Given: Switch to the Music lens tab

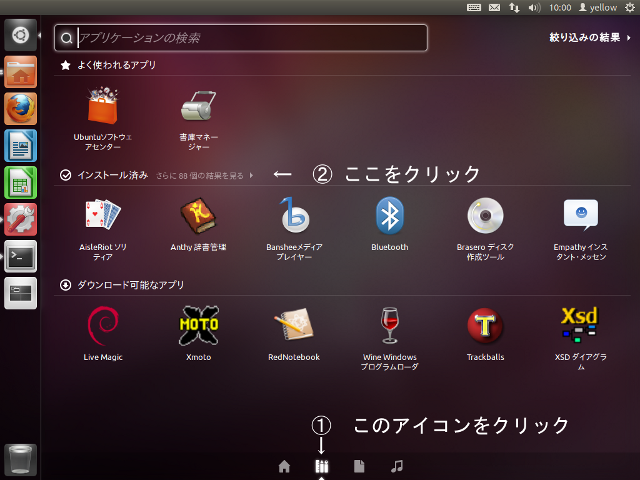Looking at the screenshot, I should (397, 466).
